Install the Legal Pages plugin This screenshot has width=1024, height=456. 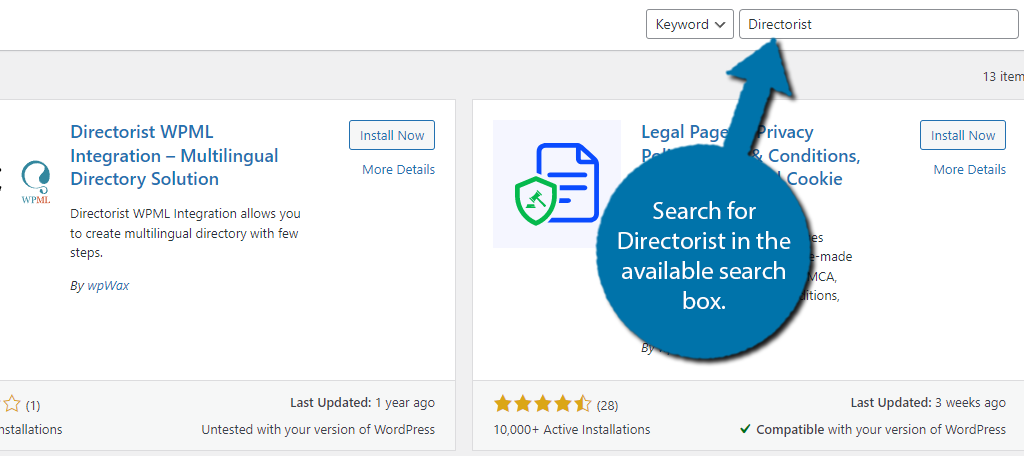[963, 135]
